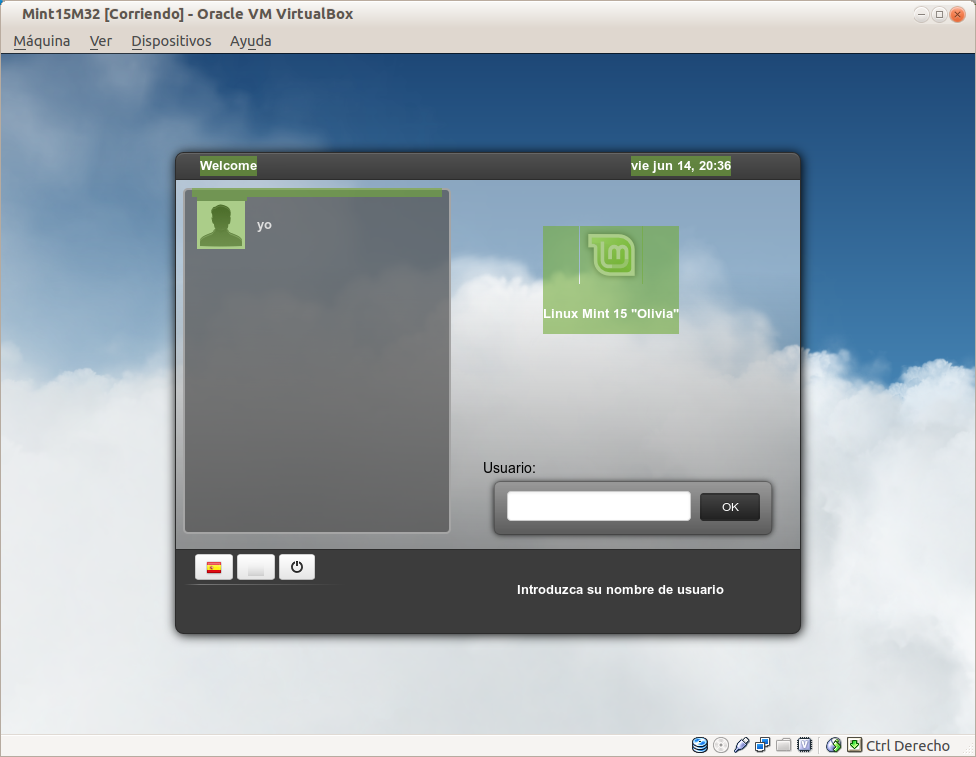Click the user avatar thumbnail

[221, 224]
